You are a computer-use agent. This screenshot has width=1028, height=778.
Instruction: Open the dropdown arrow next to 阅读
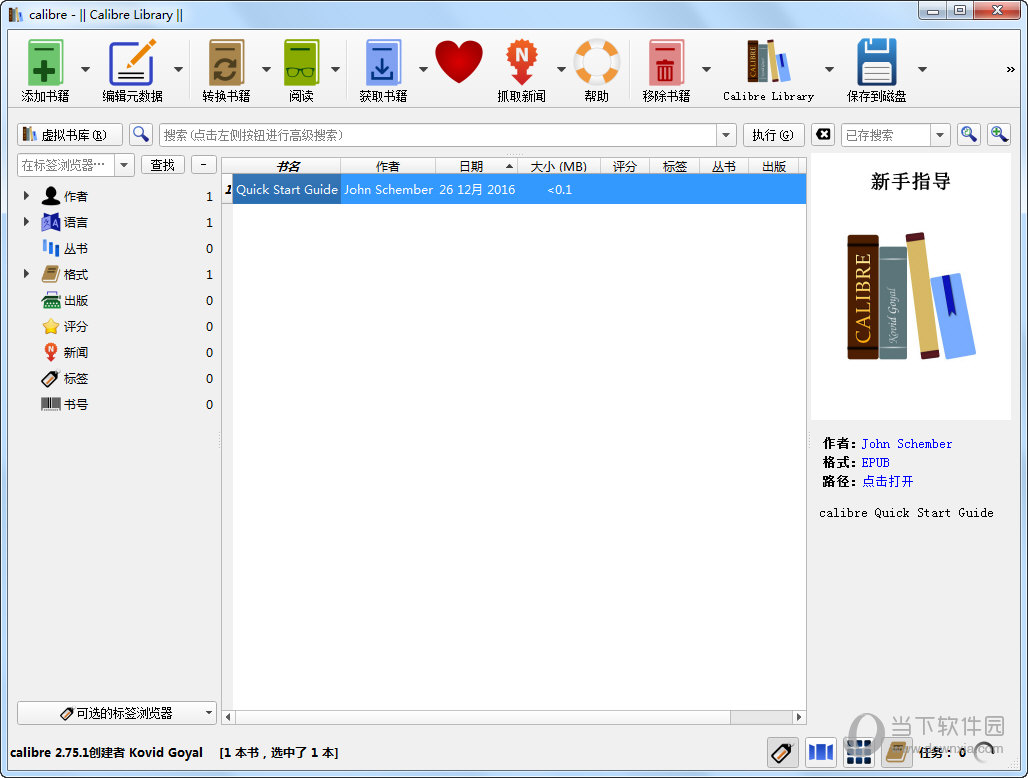point(336,69)
